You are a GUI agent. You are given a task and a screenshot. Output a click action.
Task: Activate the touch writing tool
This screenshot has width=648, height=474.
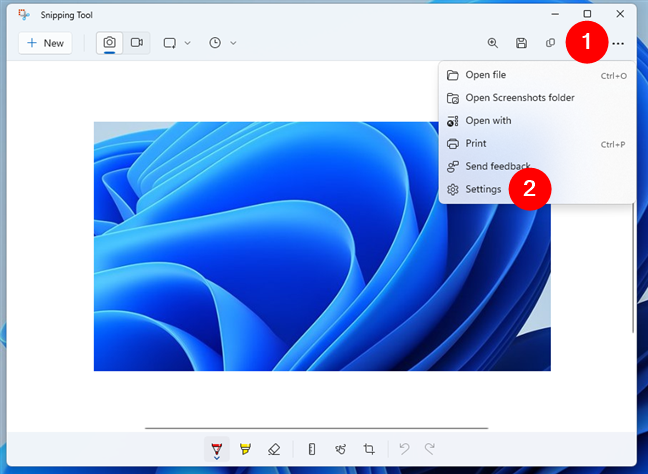(x=340, y=449)
